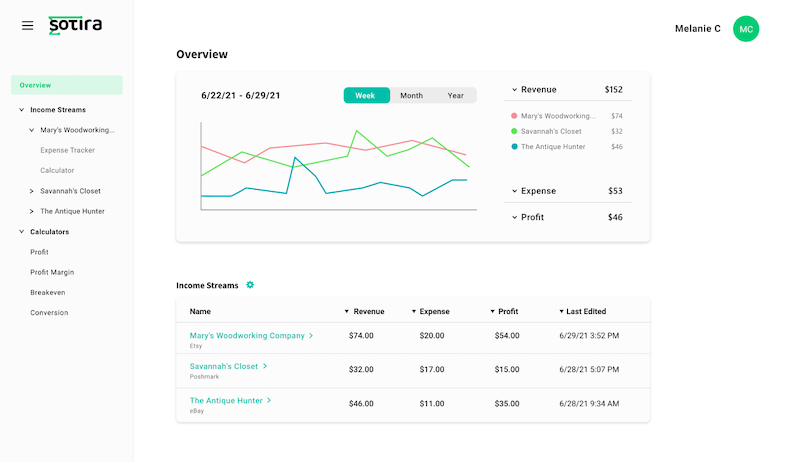Image resolution: width=800 pixels, height=462 pixels.
Task: Click Mary's Woodworking pink legend dot
Action: coord(514,116)
